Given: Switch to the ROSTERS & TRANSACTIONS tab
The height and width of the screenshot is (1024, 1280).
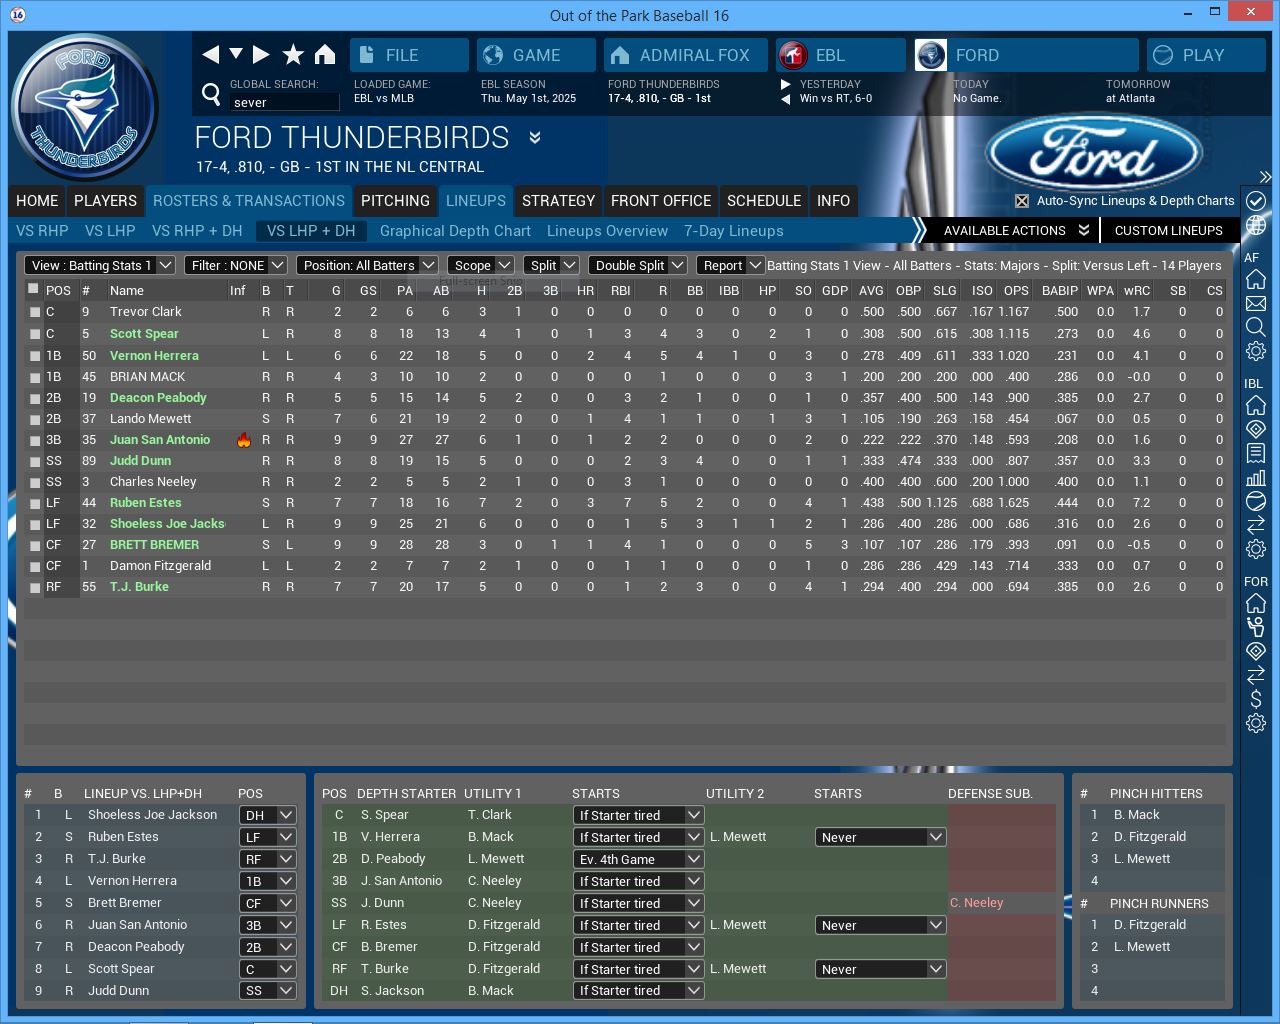Looking at the screenshot, I should pyautogui.click(x=249, y=201).
